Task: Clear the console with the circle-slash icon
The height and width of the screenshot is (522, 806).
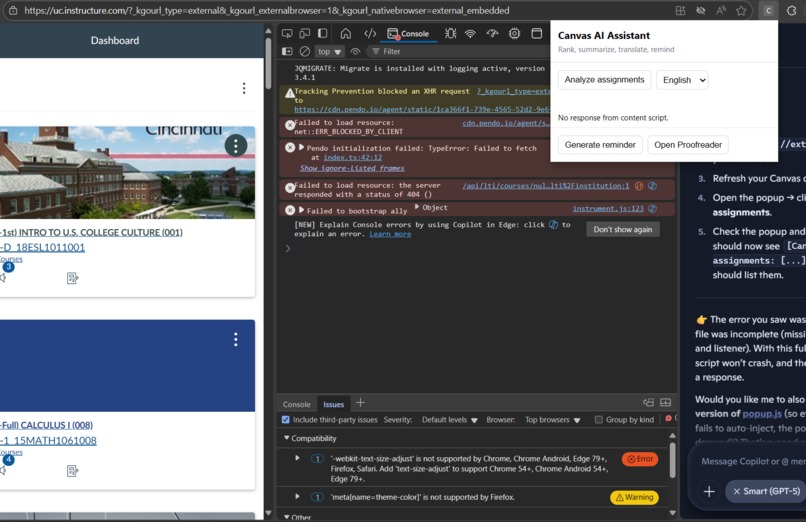Action: [x=305, y=51]
